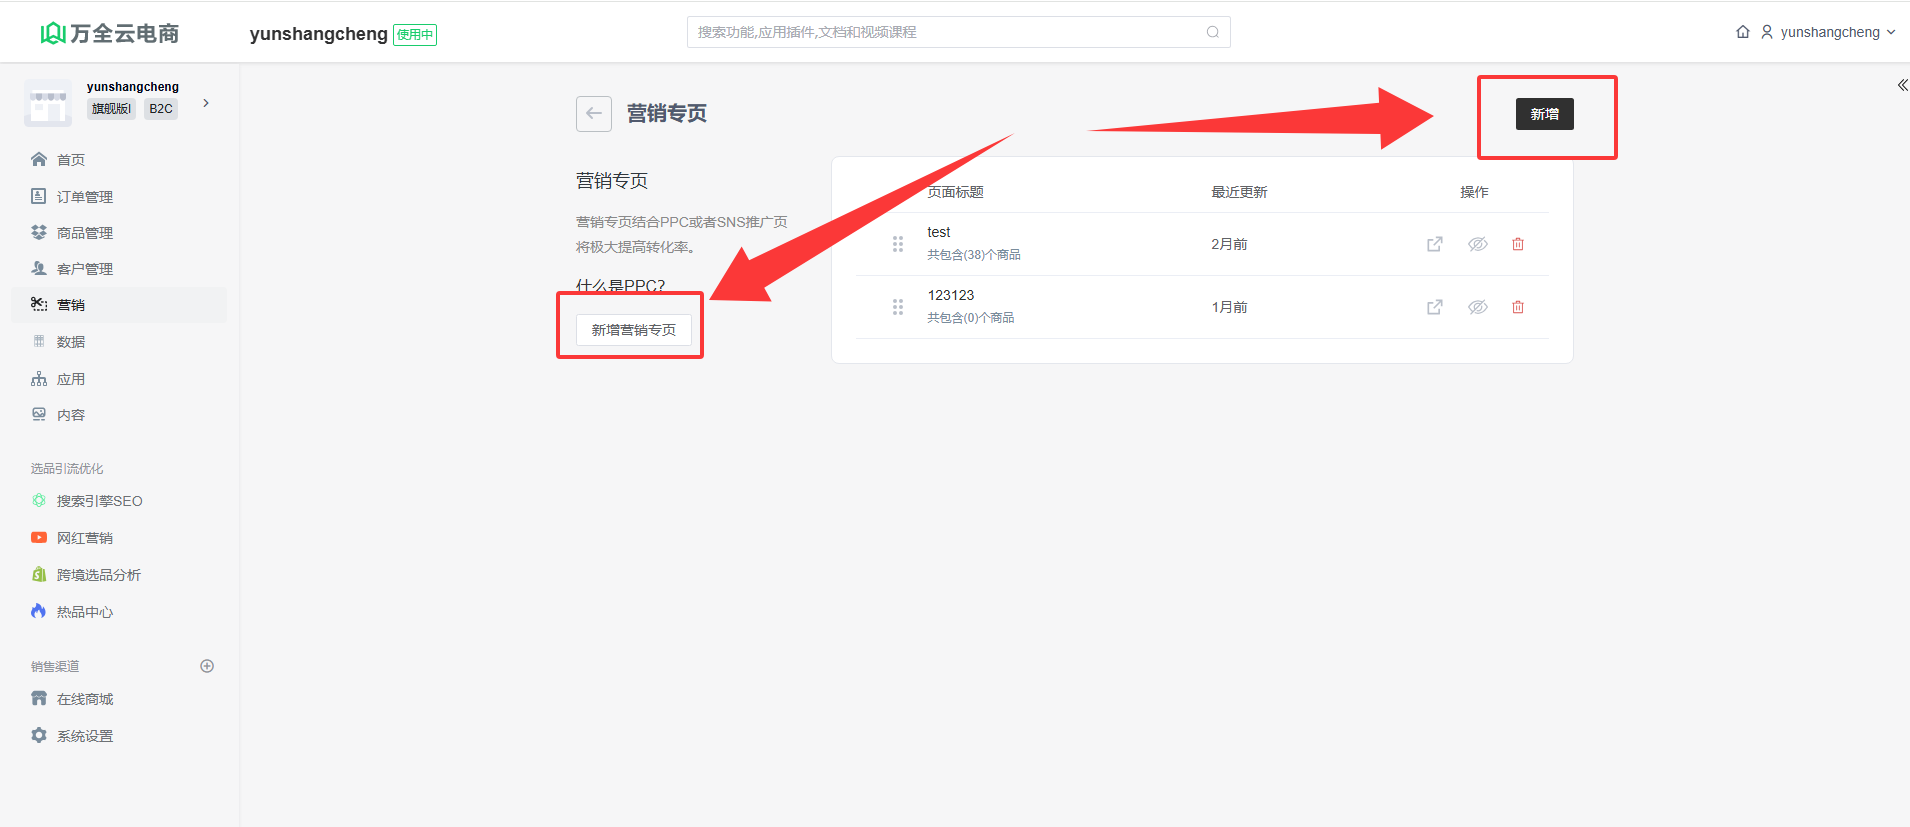Add a sales channel with plus icon

click(207, 666)
